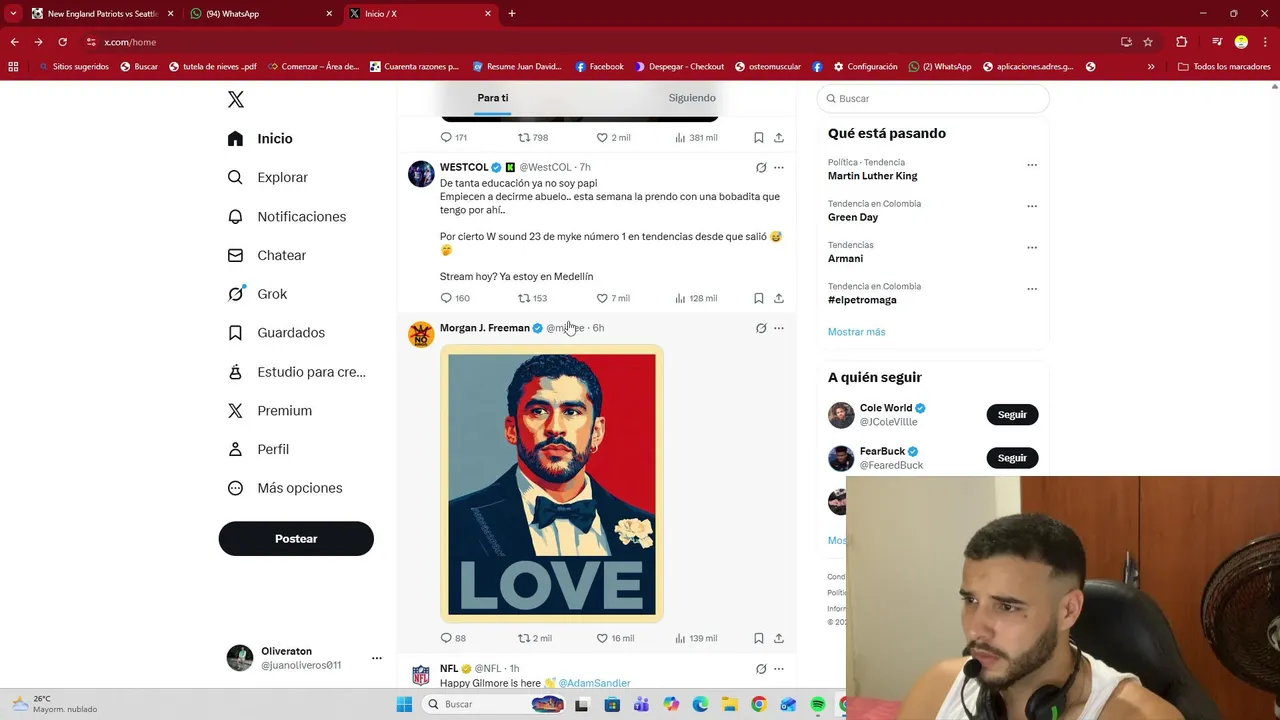Open Guardados bookmarks

coord(276,333)
